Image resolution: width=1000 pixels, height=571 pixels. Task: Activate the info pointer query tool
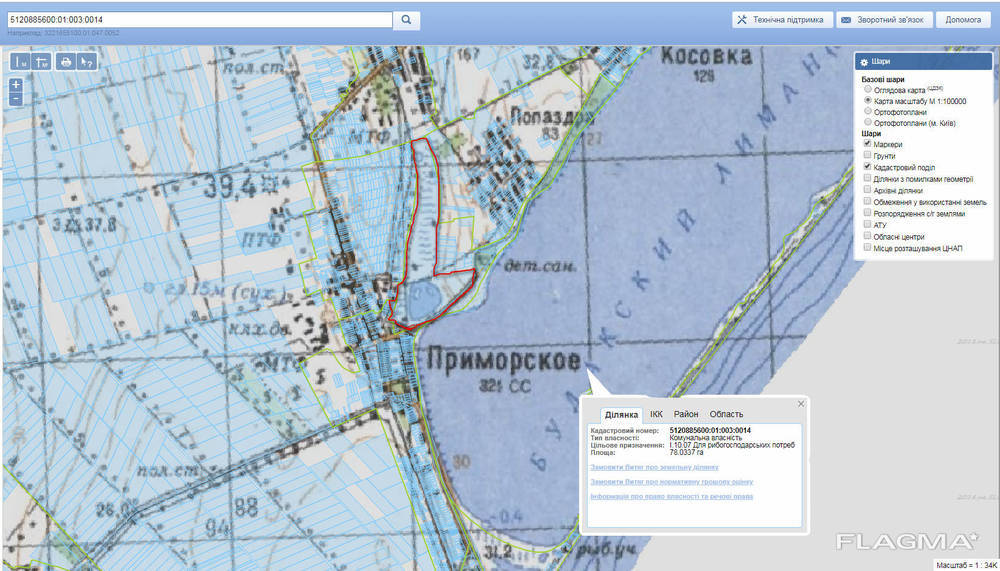[87, 62]
